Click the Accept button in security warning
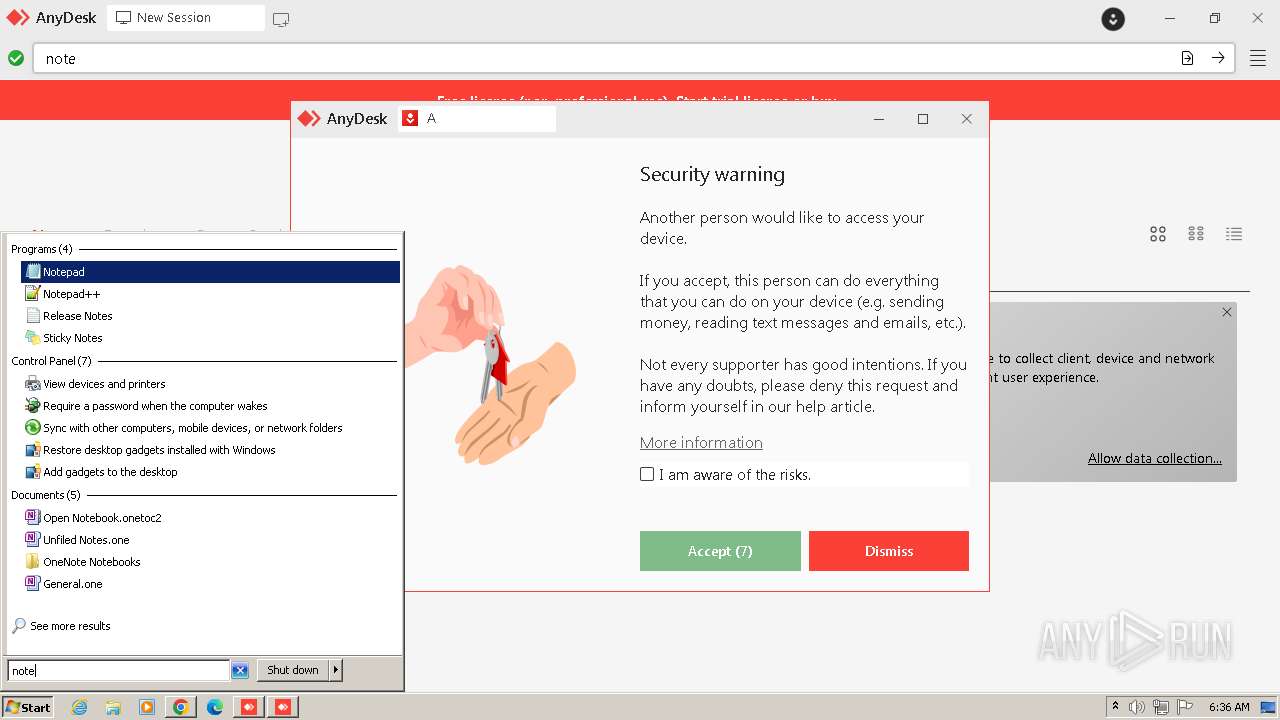The image size is (1280, 720). (x=720, y=551)
